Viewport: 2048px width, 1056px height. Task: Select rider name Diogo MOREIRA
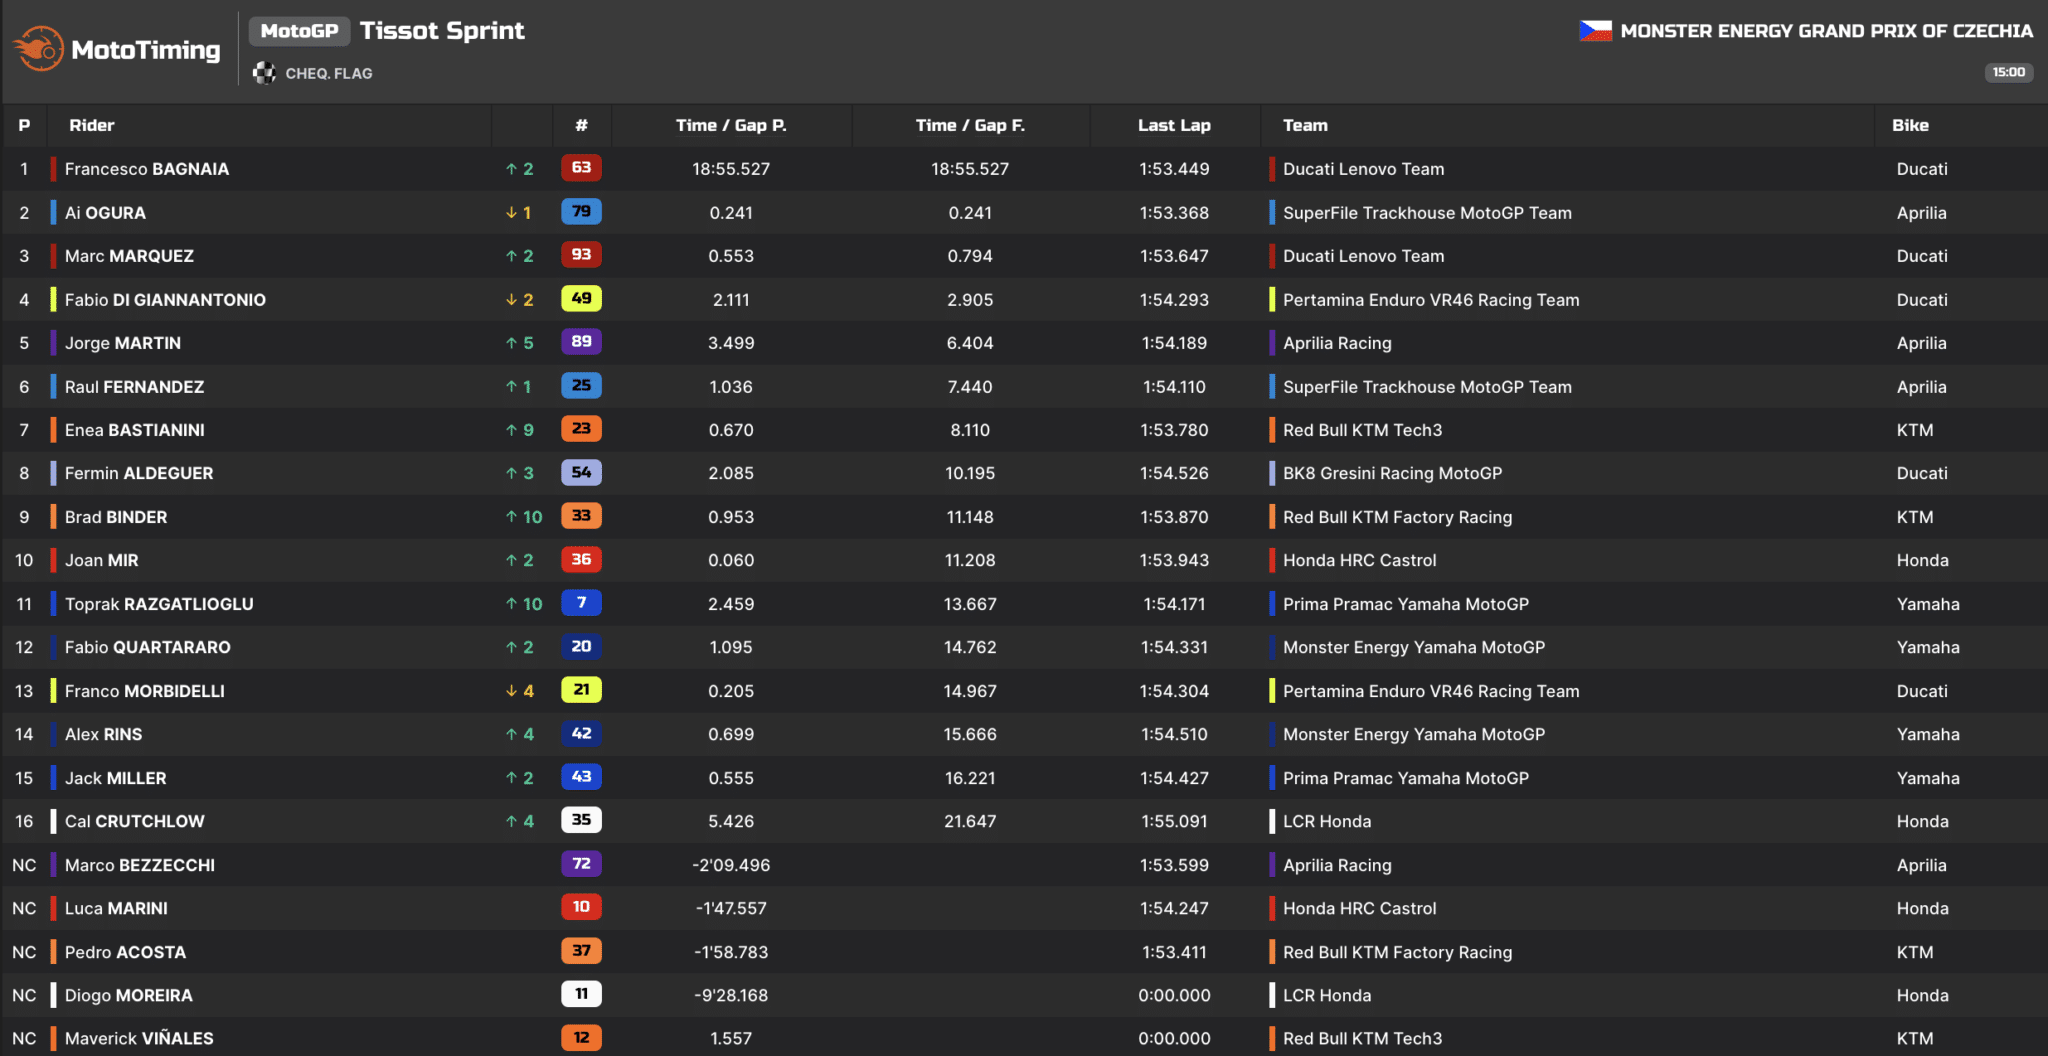pyautogui.click(x=129, y=995)
